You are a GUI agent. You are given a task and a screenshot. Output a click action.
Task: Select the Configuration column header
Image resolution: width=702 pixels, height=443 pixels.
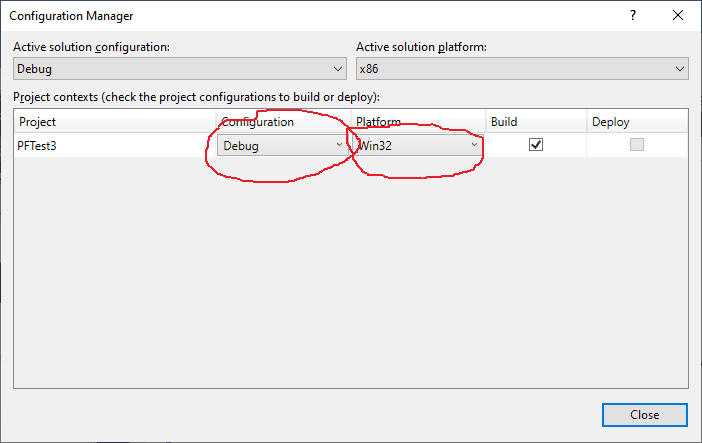click(x=258, y=122)
